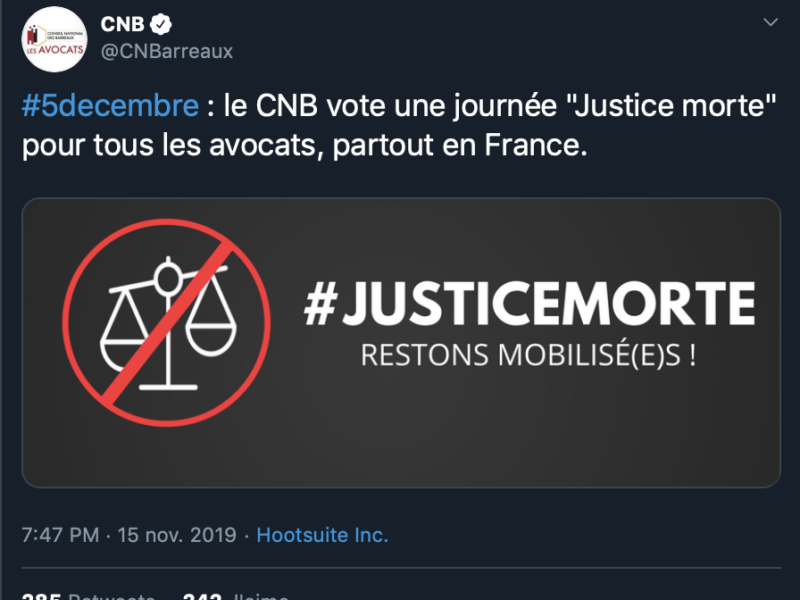Click the 15 nov. 2019 date
This screenshot has height=600, width=800.
pyautogui.click(x=176, y=534)
